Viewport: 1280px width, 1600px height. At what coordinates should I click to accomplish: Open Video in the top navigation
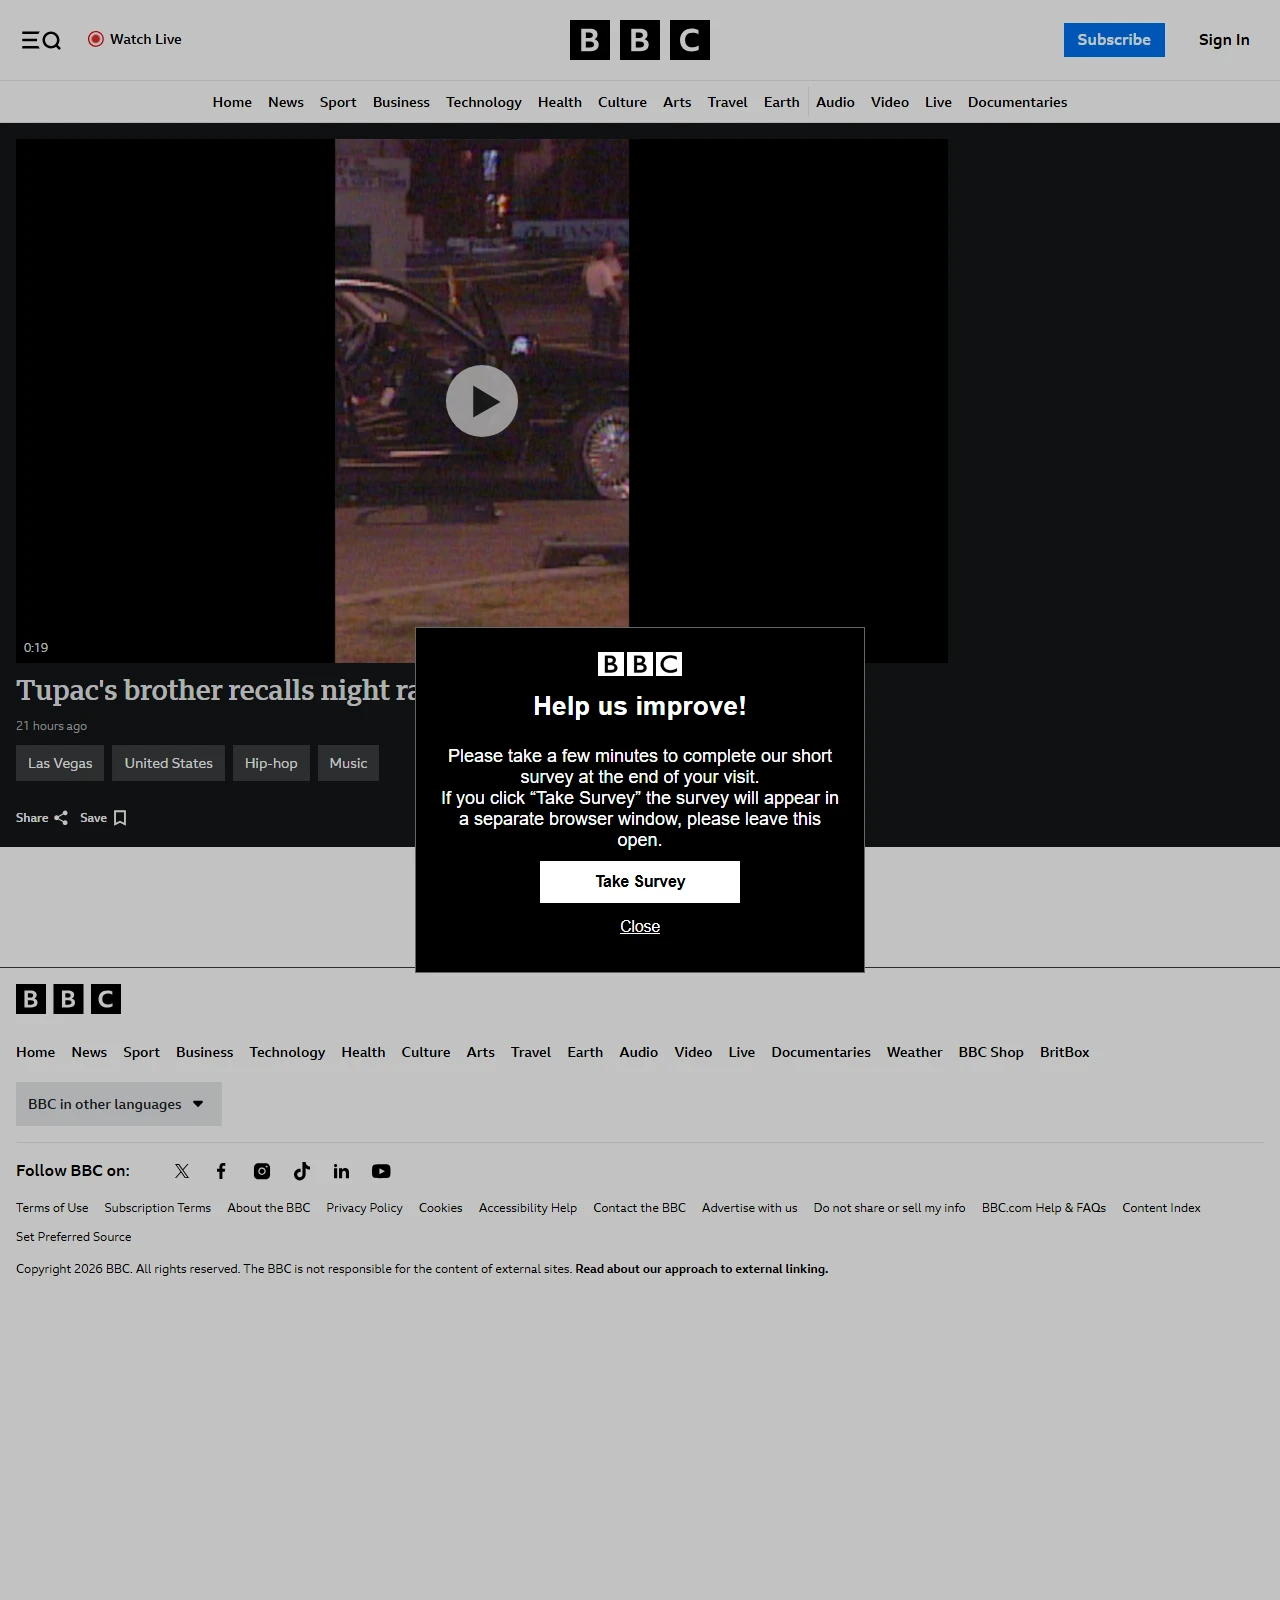click(890, 102)
